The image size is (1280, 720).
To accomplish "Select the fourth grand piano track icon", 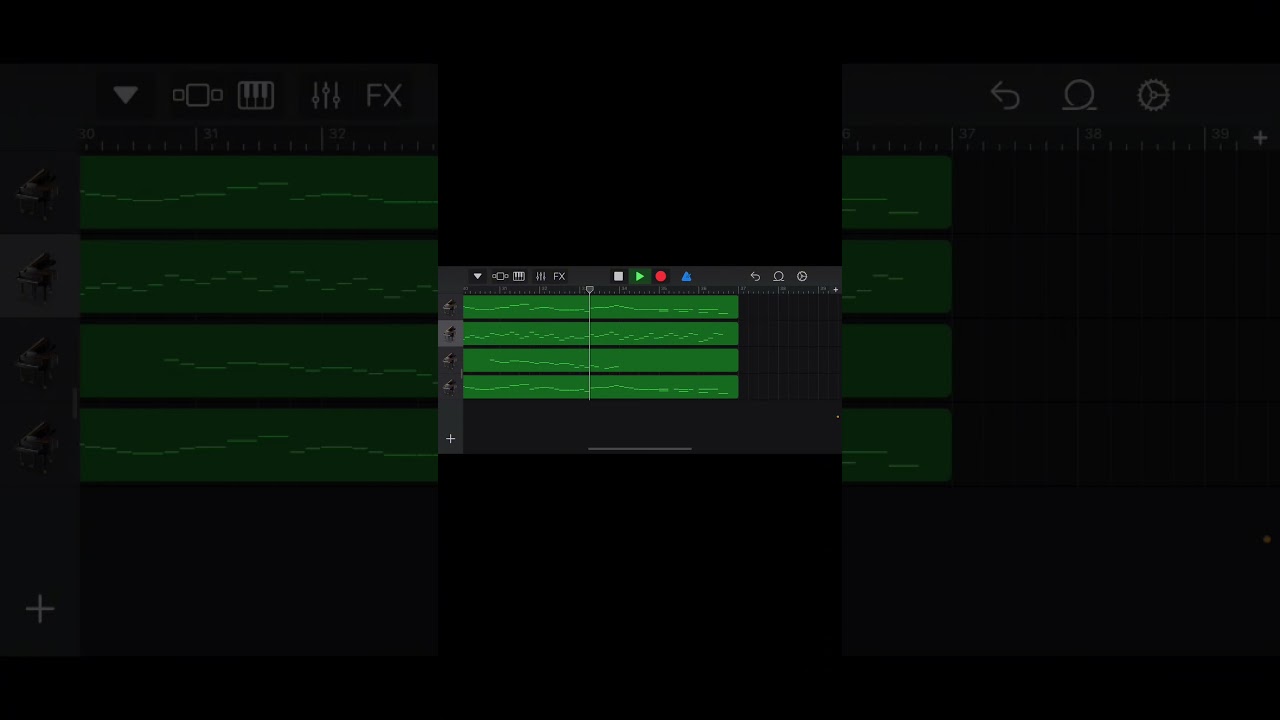I will 450,387.
